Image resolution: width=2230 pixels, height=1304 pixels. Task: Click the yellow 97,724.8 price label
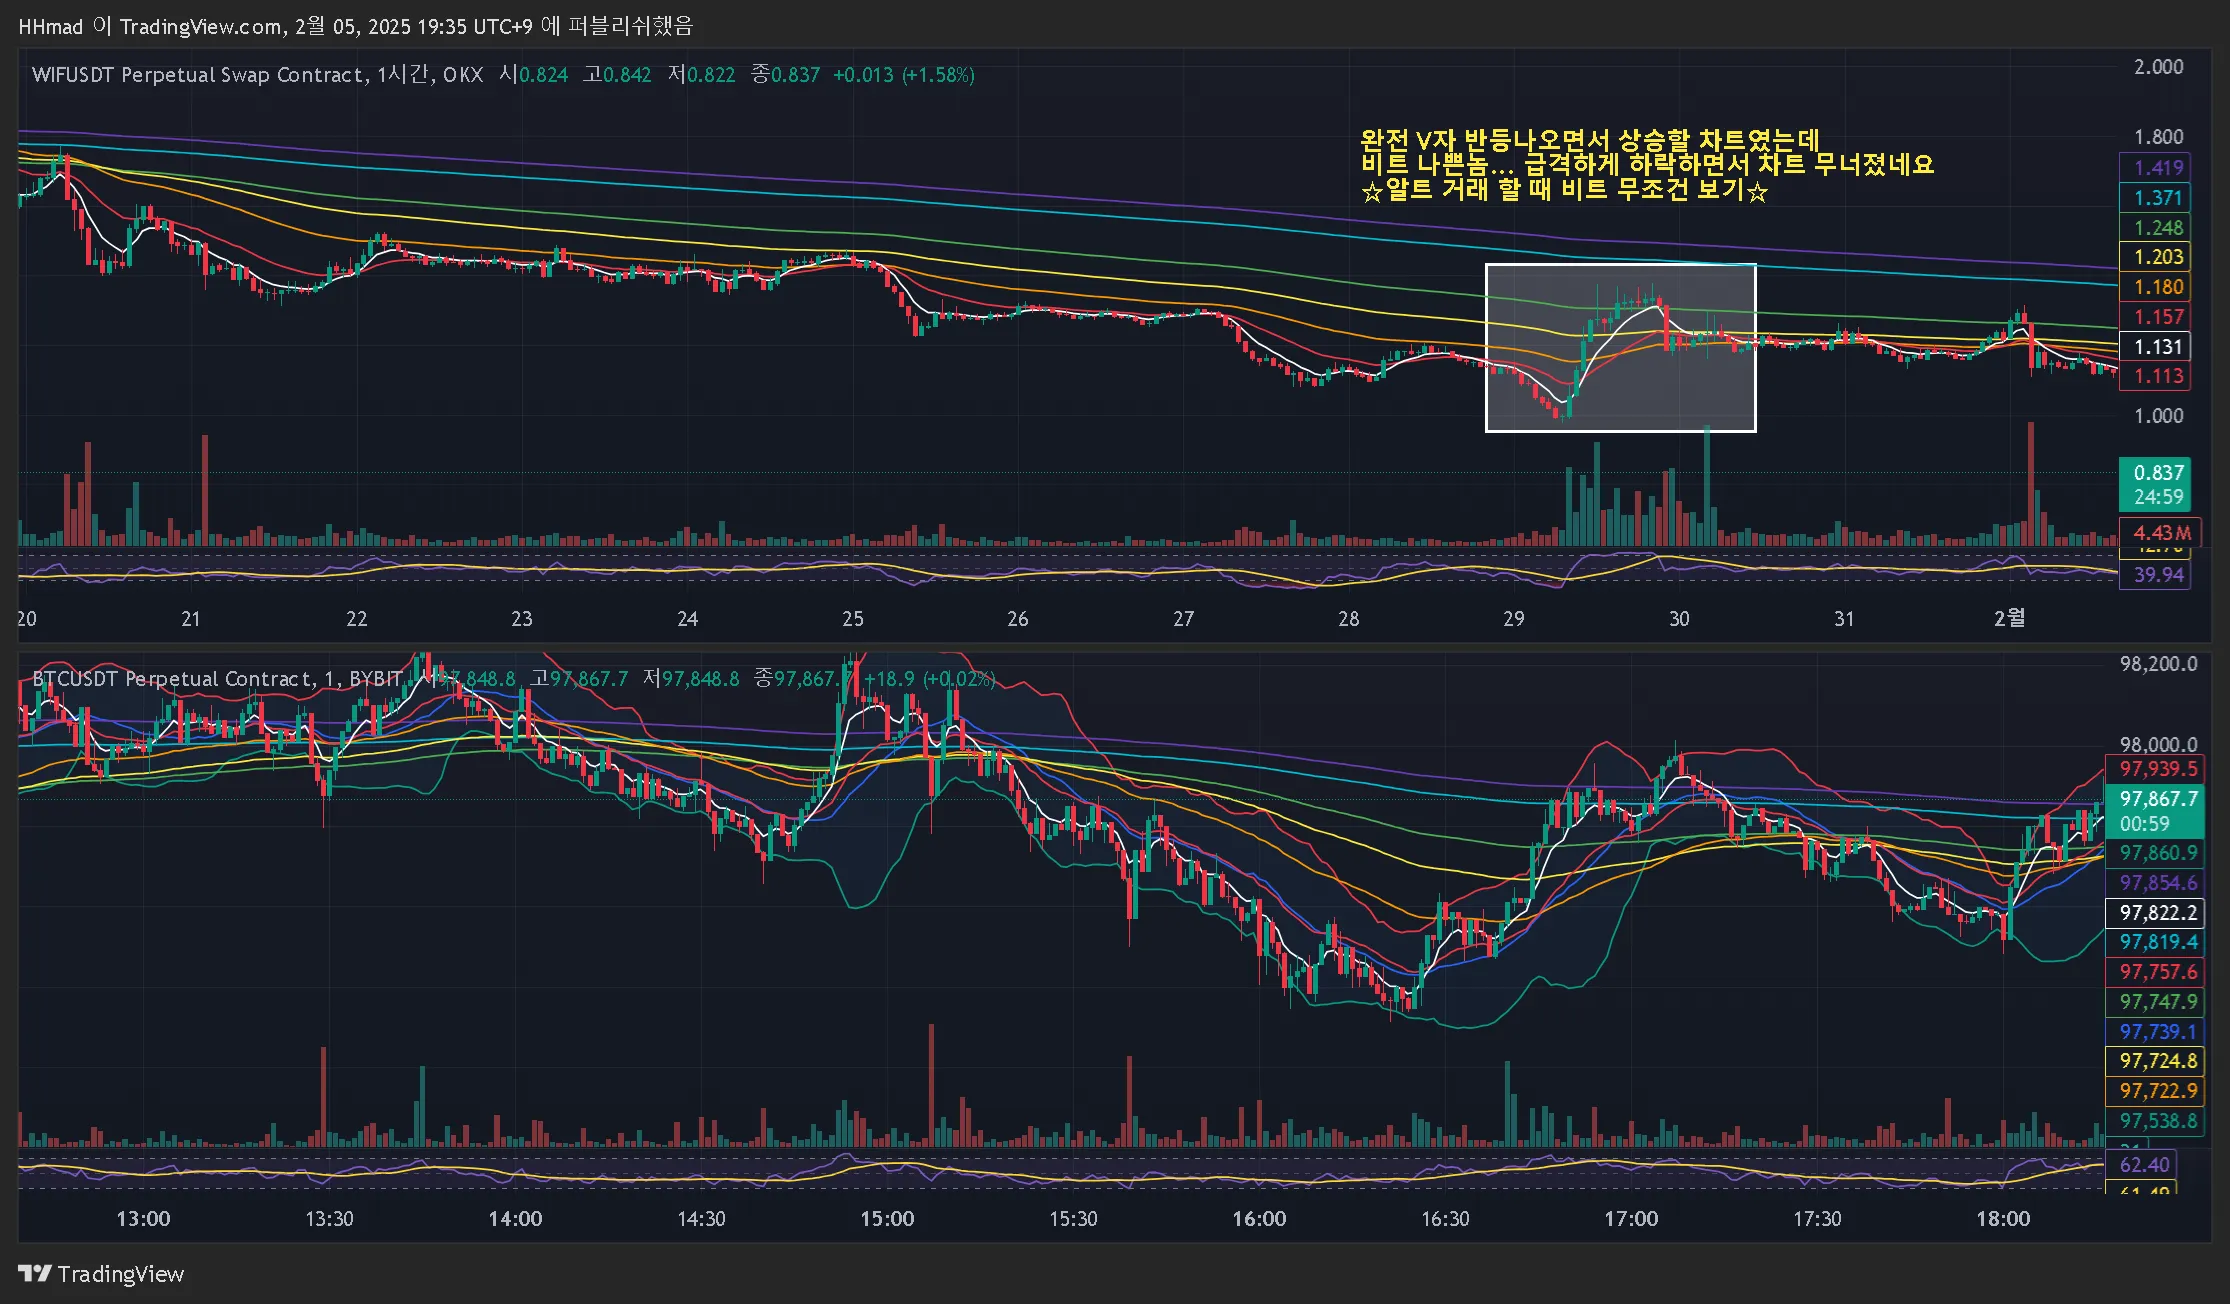(x=2157, y=1061)
